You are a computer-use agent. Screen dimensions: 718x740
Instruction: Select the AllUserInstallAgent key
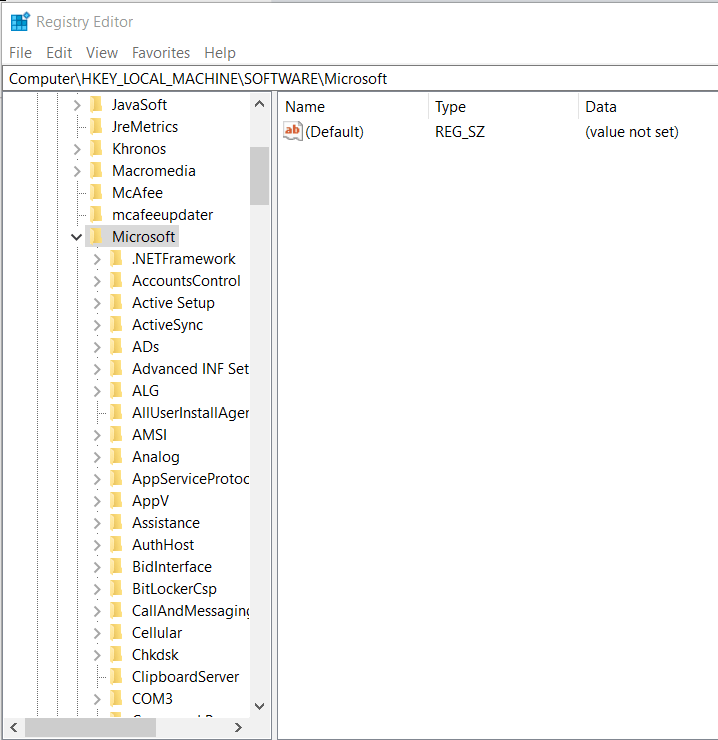[190, 412]
